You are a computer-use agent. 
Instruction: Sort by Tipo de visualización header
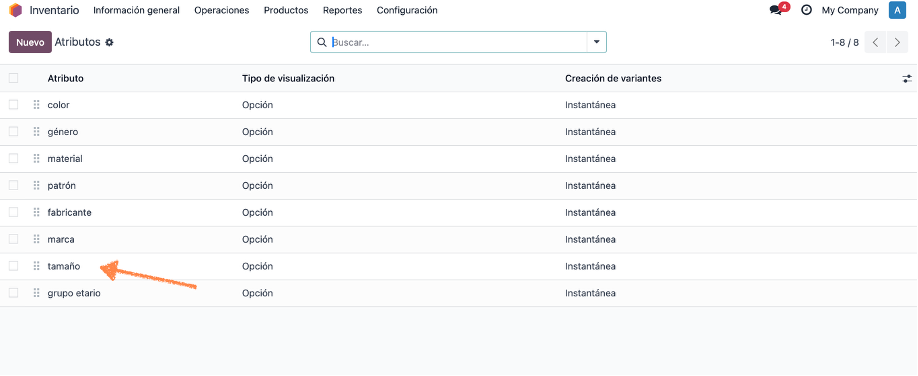(288, 78)
